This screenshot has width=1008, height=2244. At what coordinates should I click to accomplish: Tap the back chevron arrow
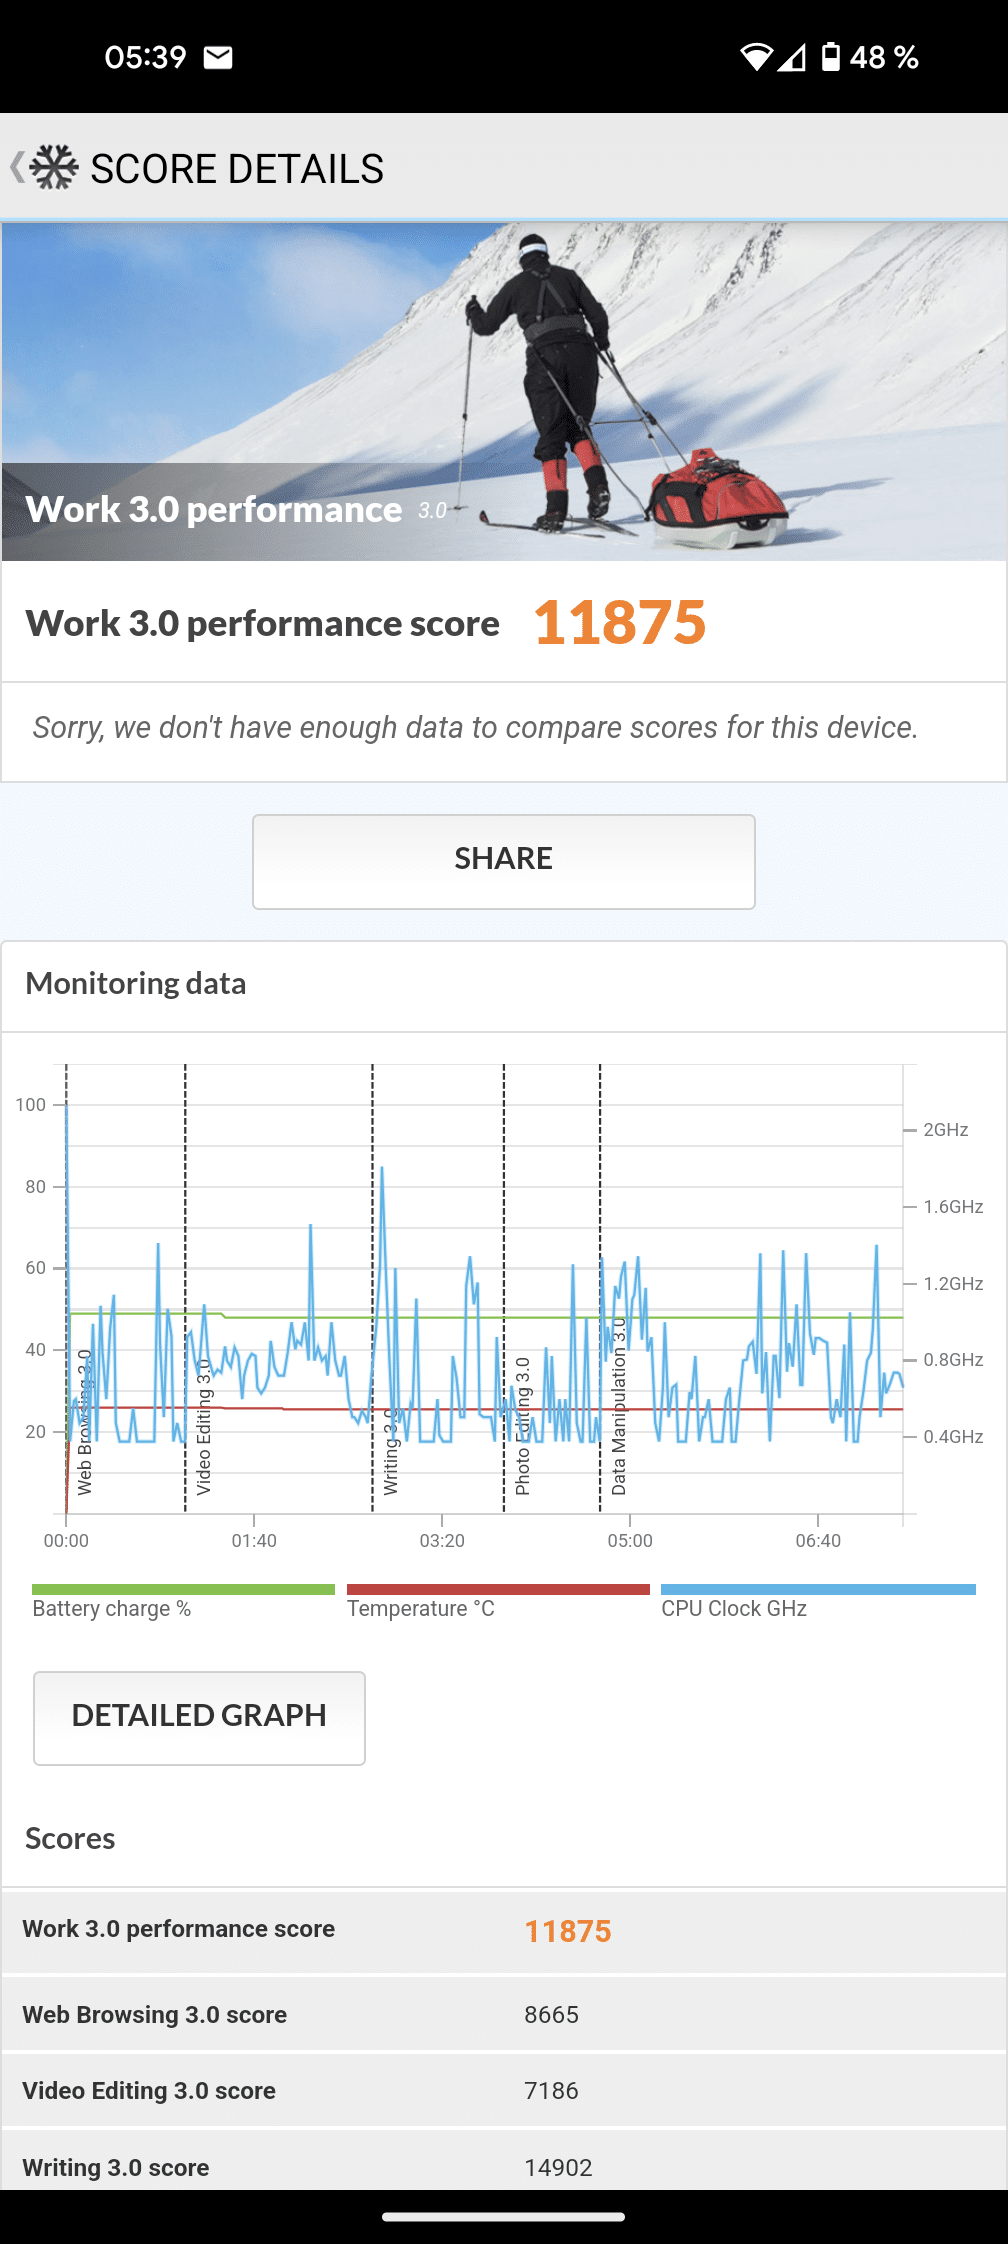pos(17,167)
